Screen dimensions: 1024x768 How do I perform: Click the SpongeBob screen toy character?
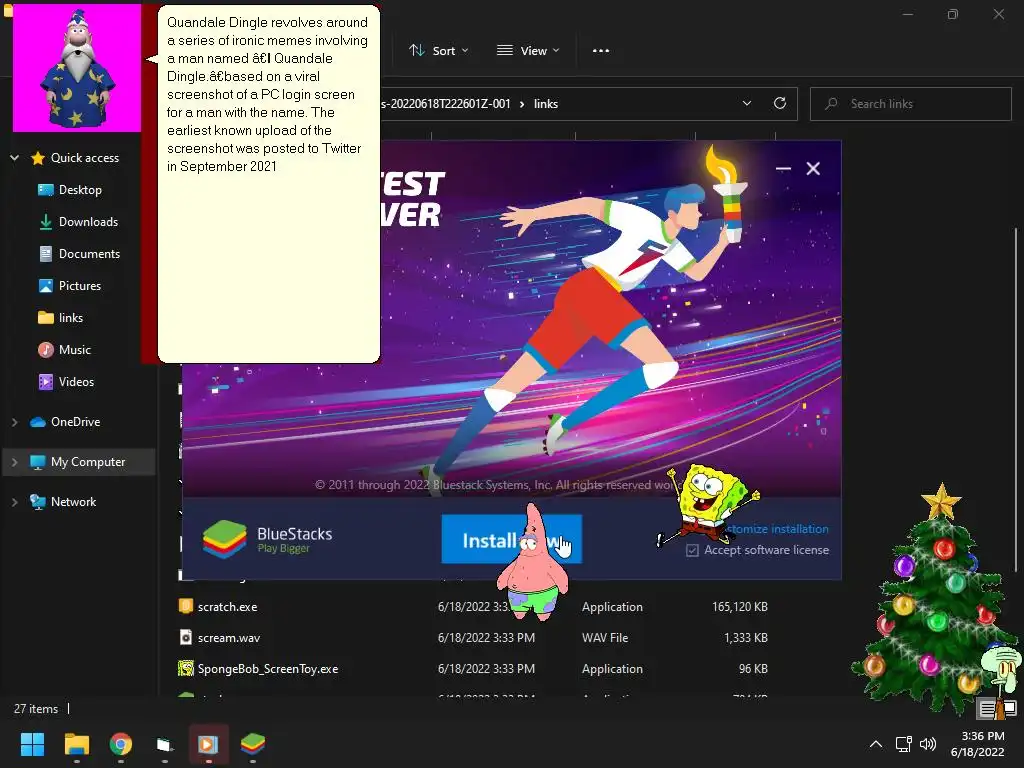[x=709, y=503]
